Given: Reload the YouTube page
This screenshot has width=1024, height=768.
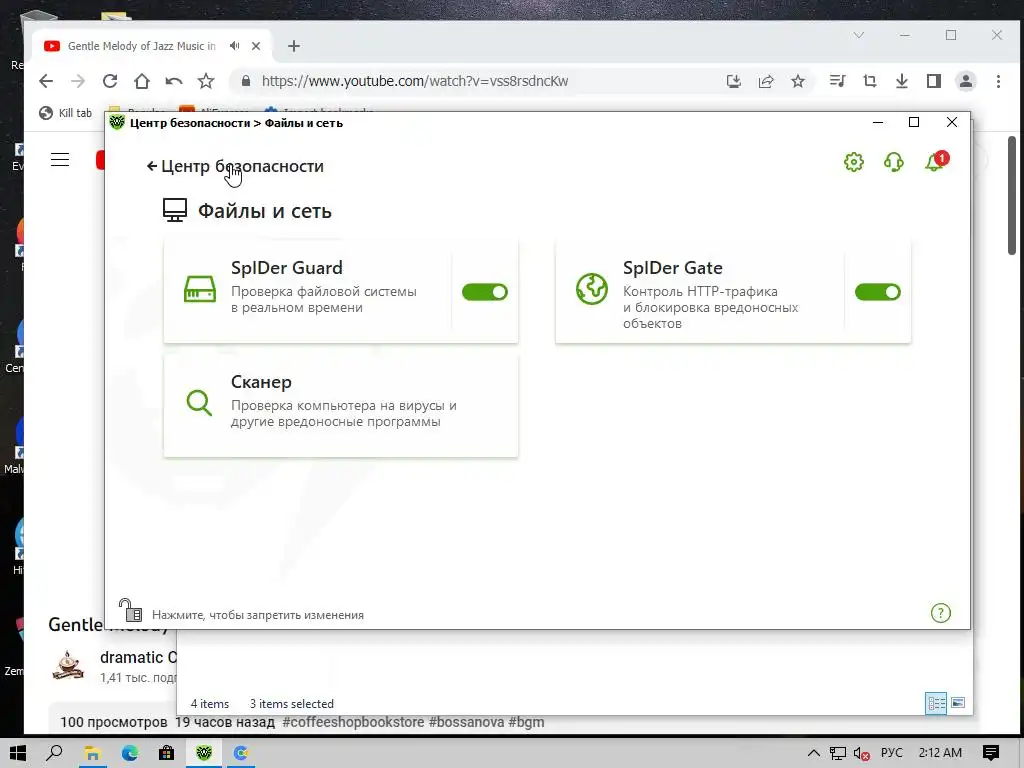Looking at the screenshot, I should click(x=110, y=81).
